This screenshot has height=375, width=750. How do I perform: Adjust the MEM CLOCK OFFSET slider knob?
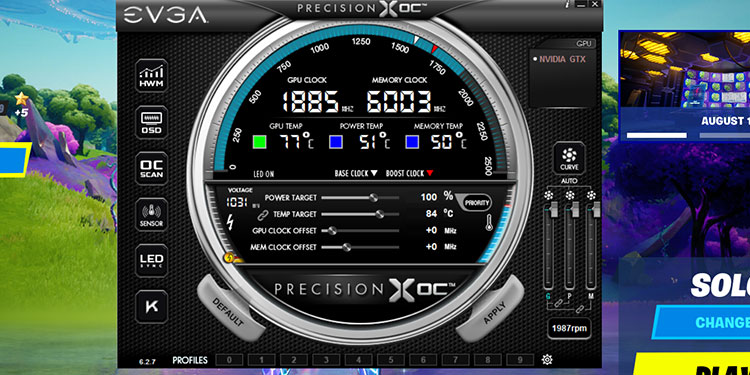[x=347, y=247]
